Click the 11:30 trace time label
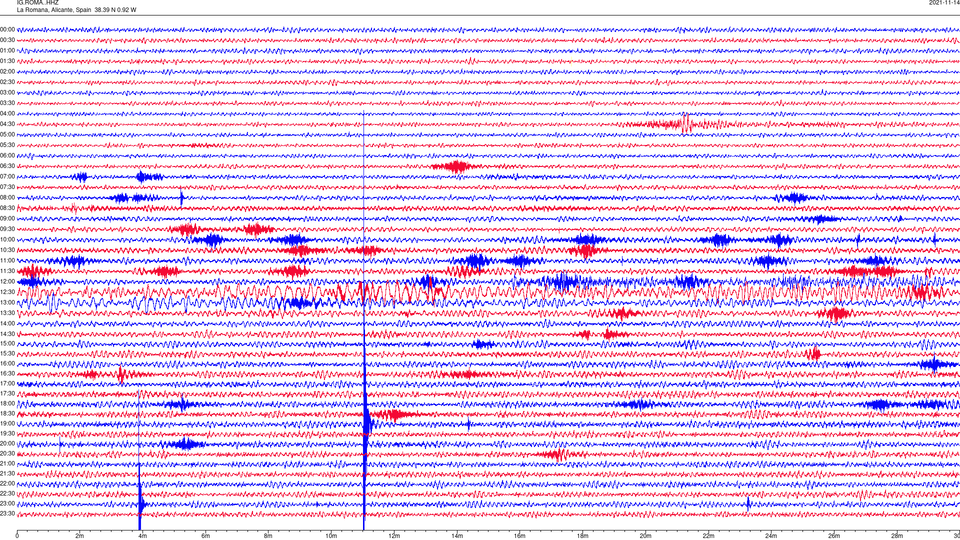Screen dimensions: 960x540 (7, 271)
